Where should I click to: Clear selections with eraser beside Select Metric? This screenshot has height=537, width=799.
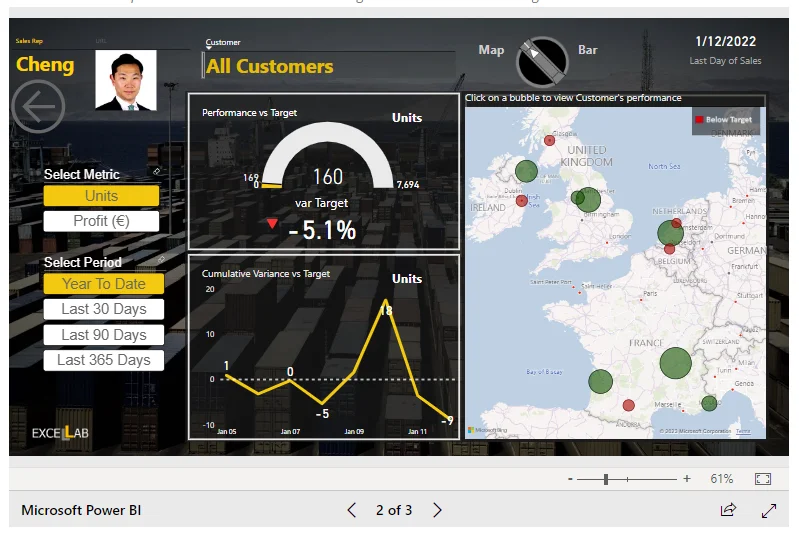click(x=156, y=172)
